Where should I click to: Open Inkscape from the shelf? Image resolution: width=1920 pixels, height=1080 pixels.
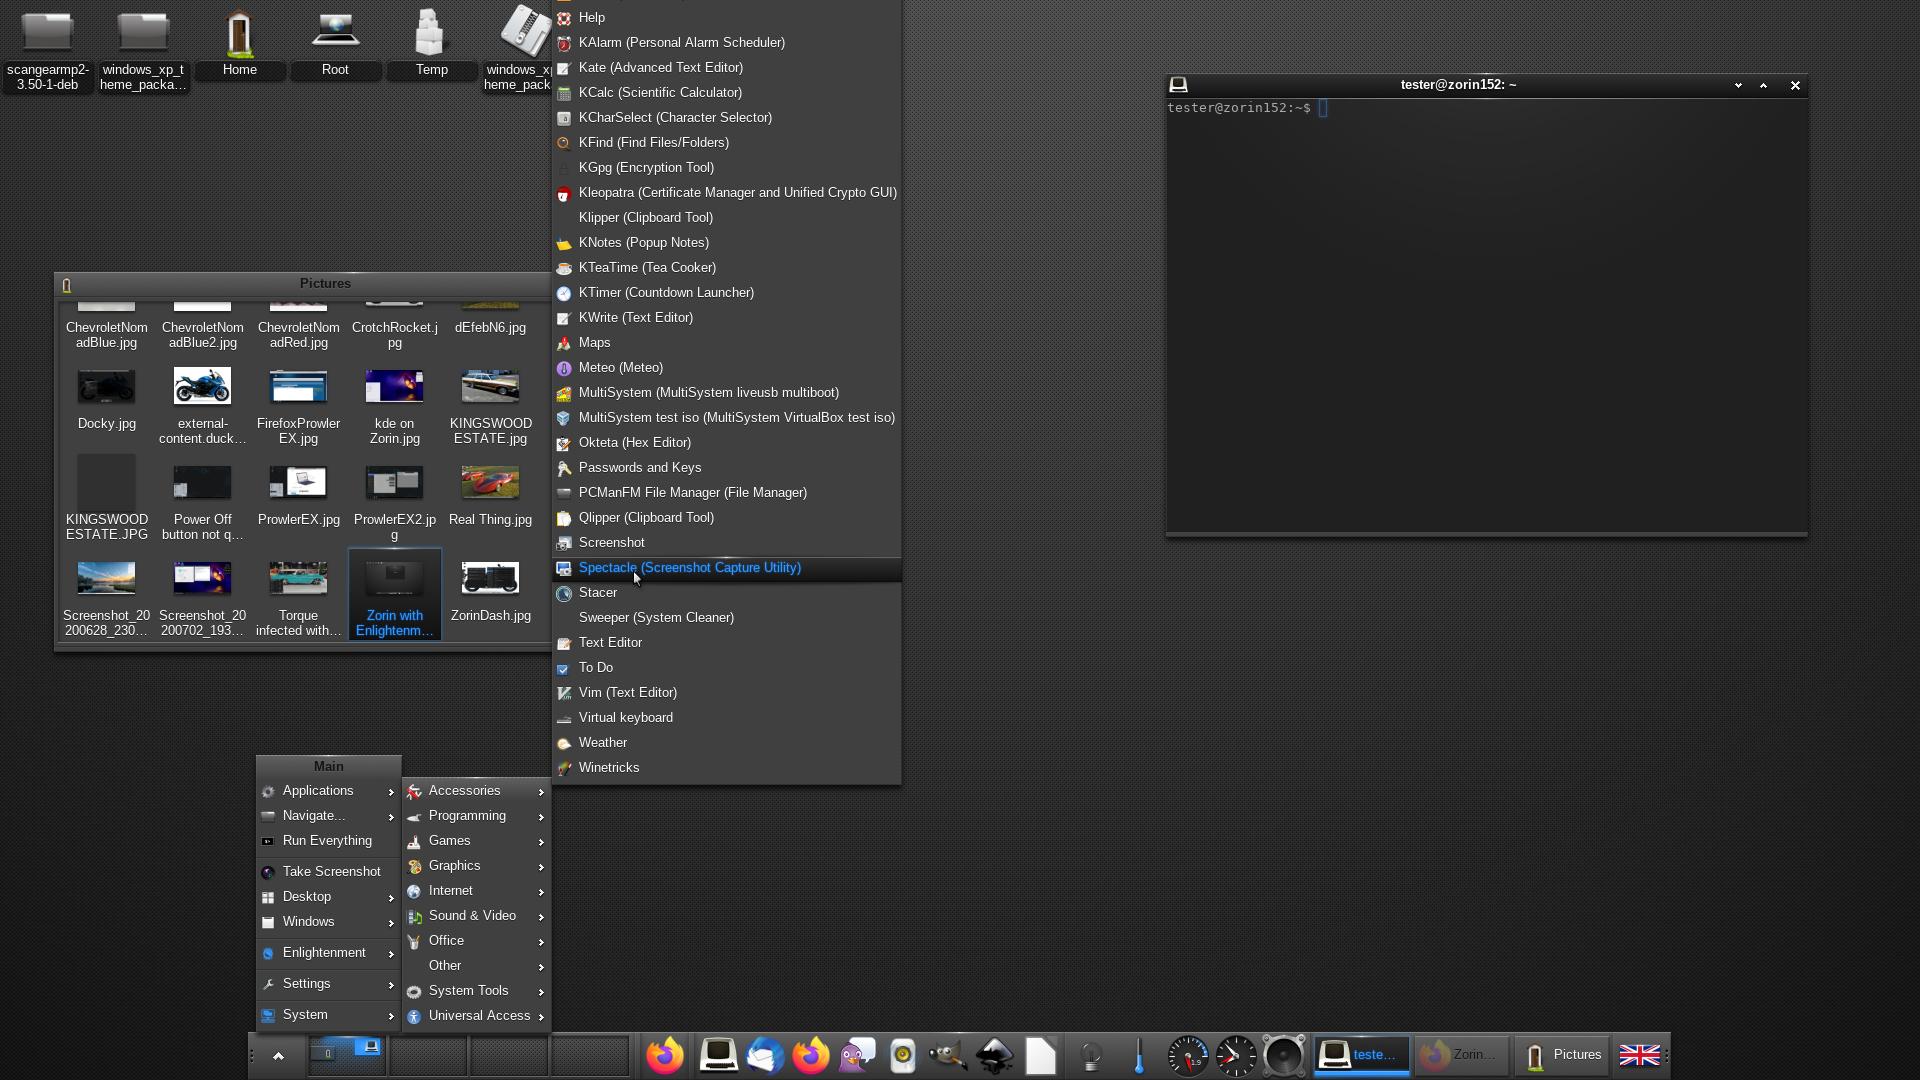click(994, 1056)
